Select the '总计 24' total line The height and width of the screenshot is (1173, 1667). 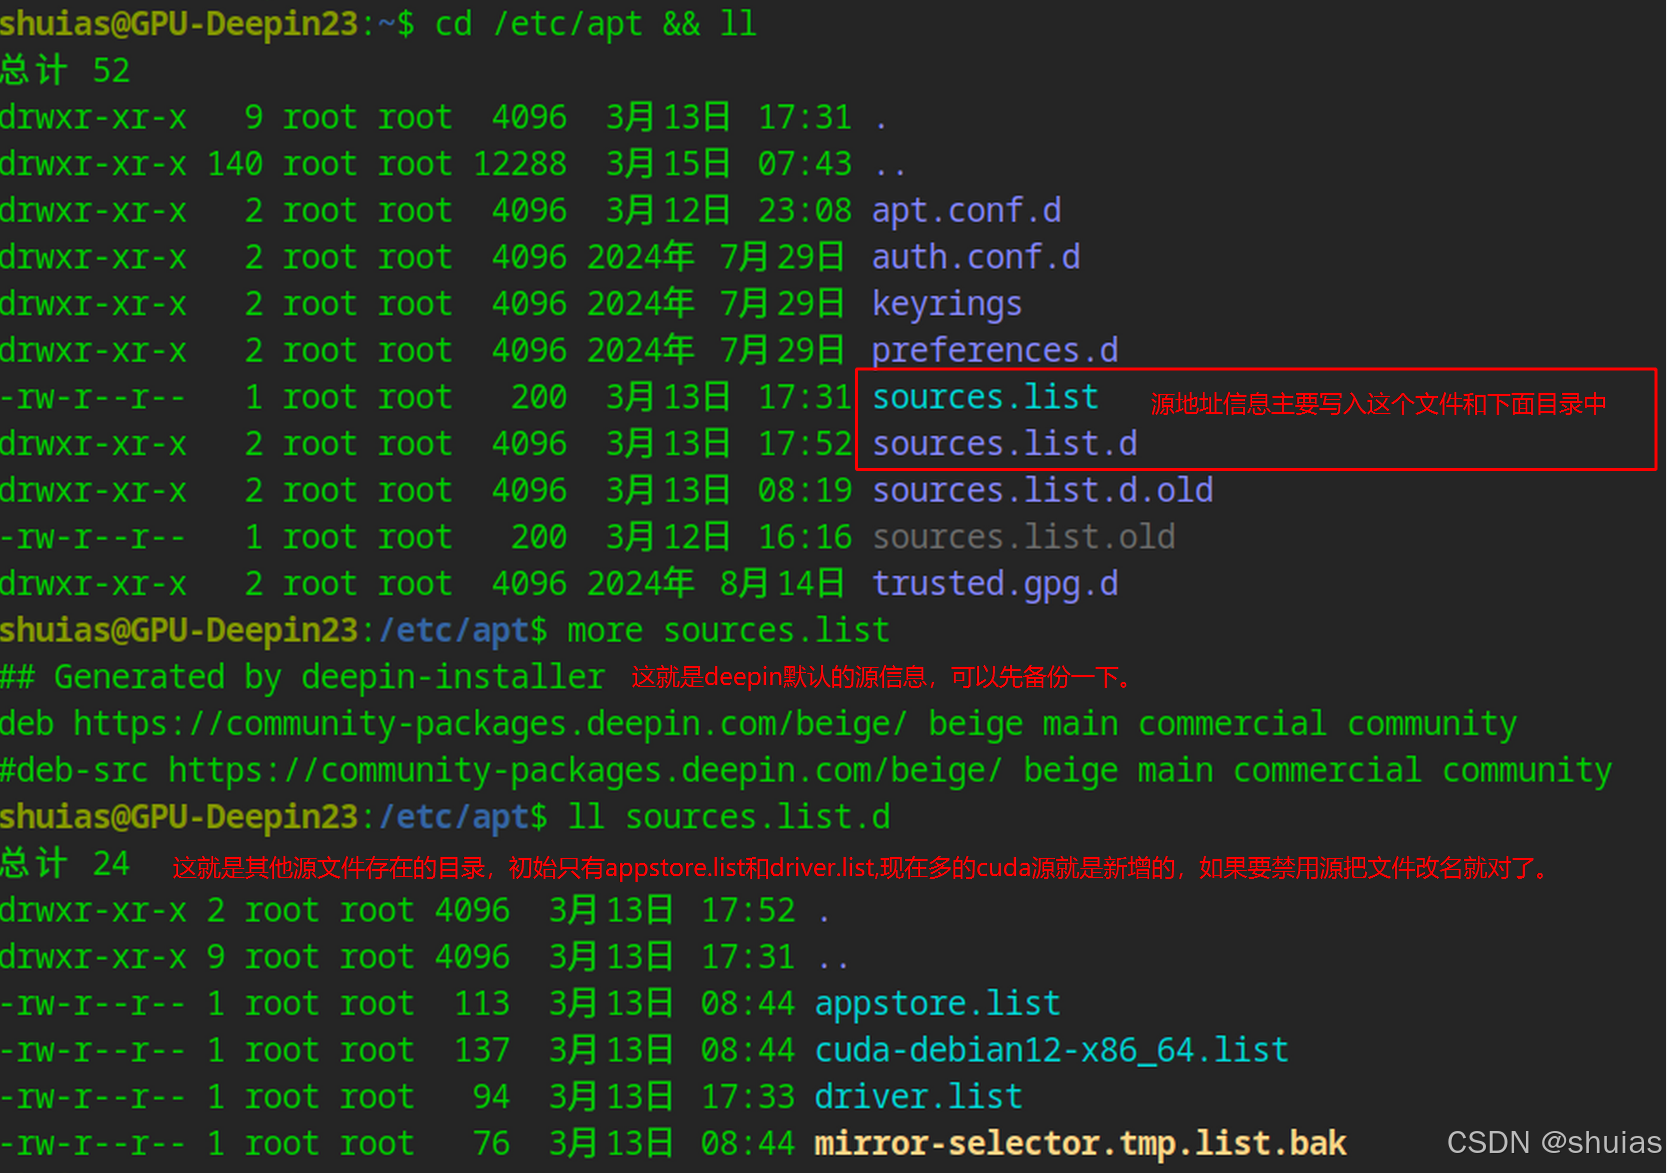[65, 864]
